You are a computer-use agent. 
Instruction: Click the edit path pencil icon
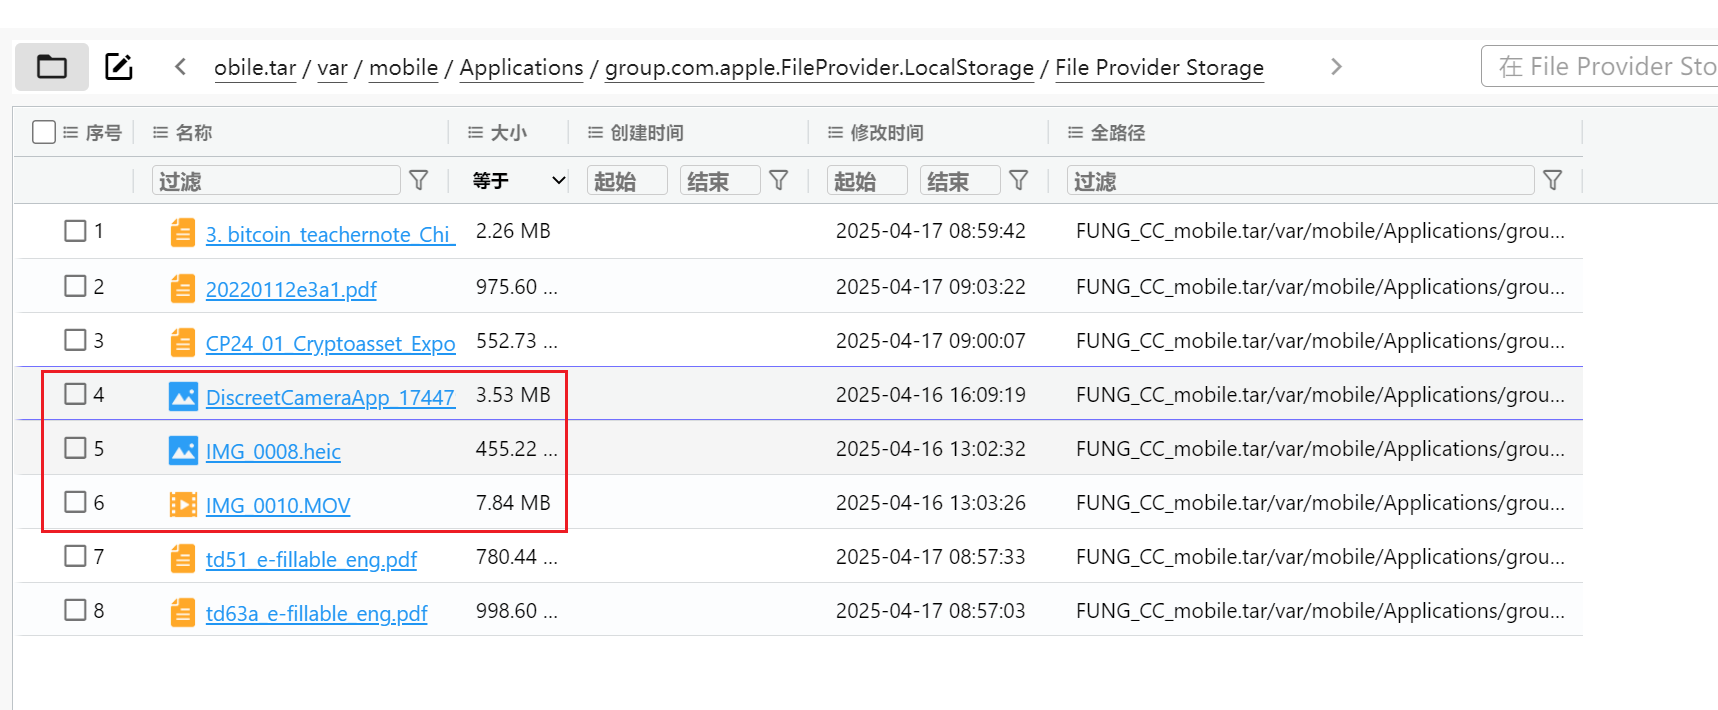click(119, 67)
